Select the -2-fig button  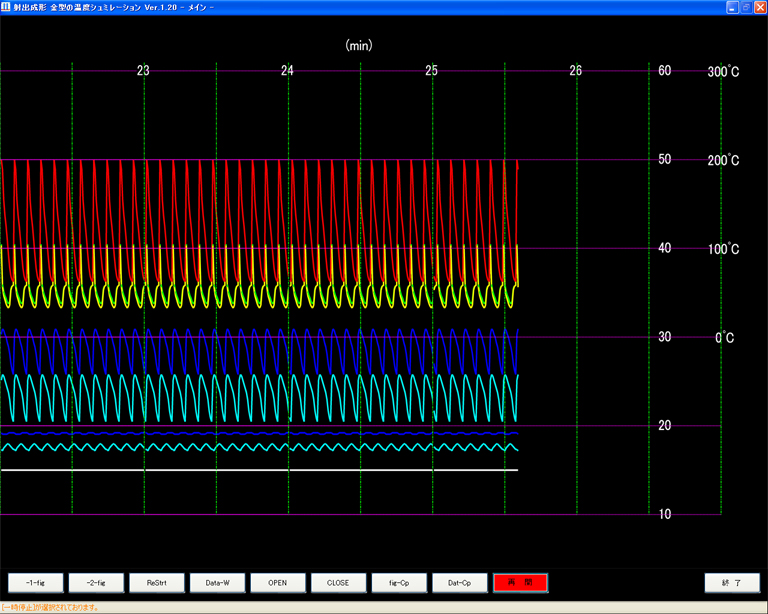[x=96, y=583]
